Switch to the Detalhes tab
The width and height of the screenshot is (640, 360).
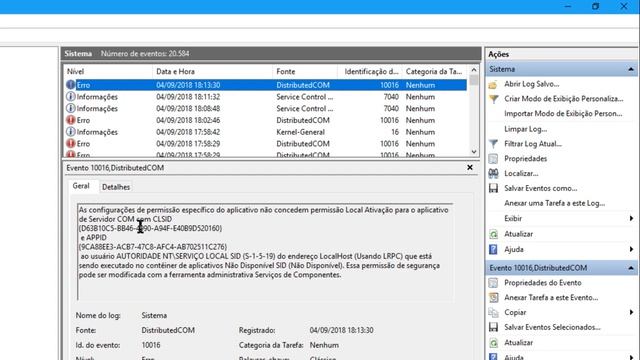coord(116,187)
